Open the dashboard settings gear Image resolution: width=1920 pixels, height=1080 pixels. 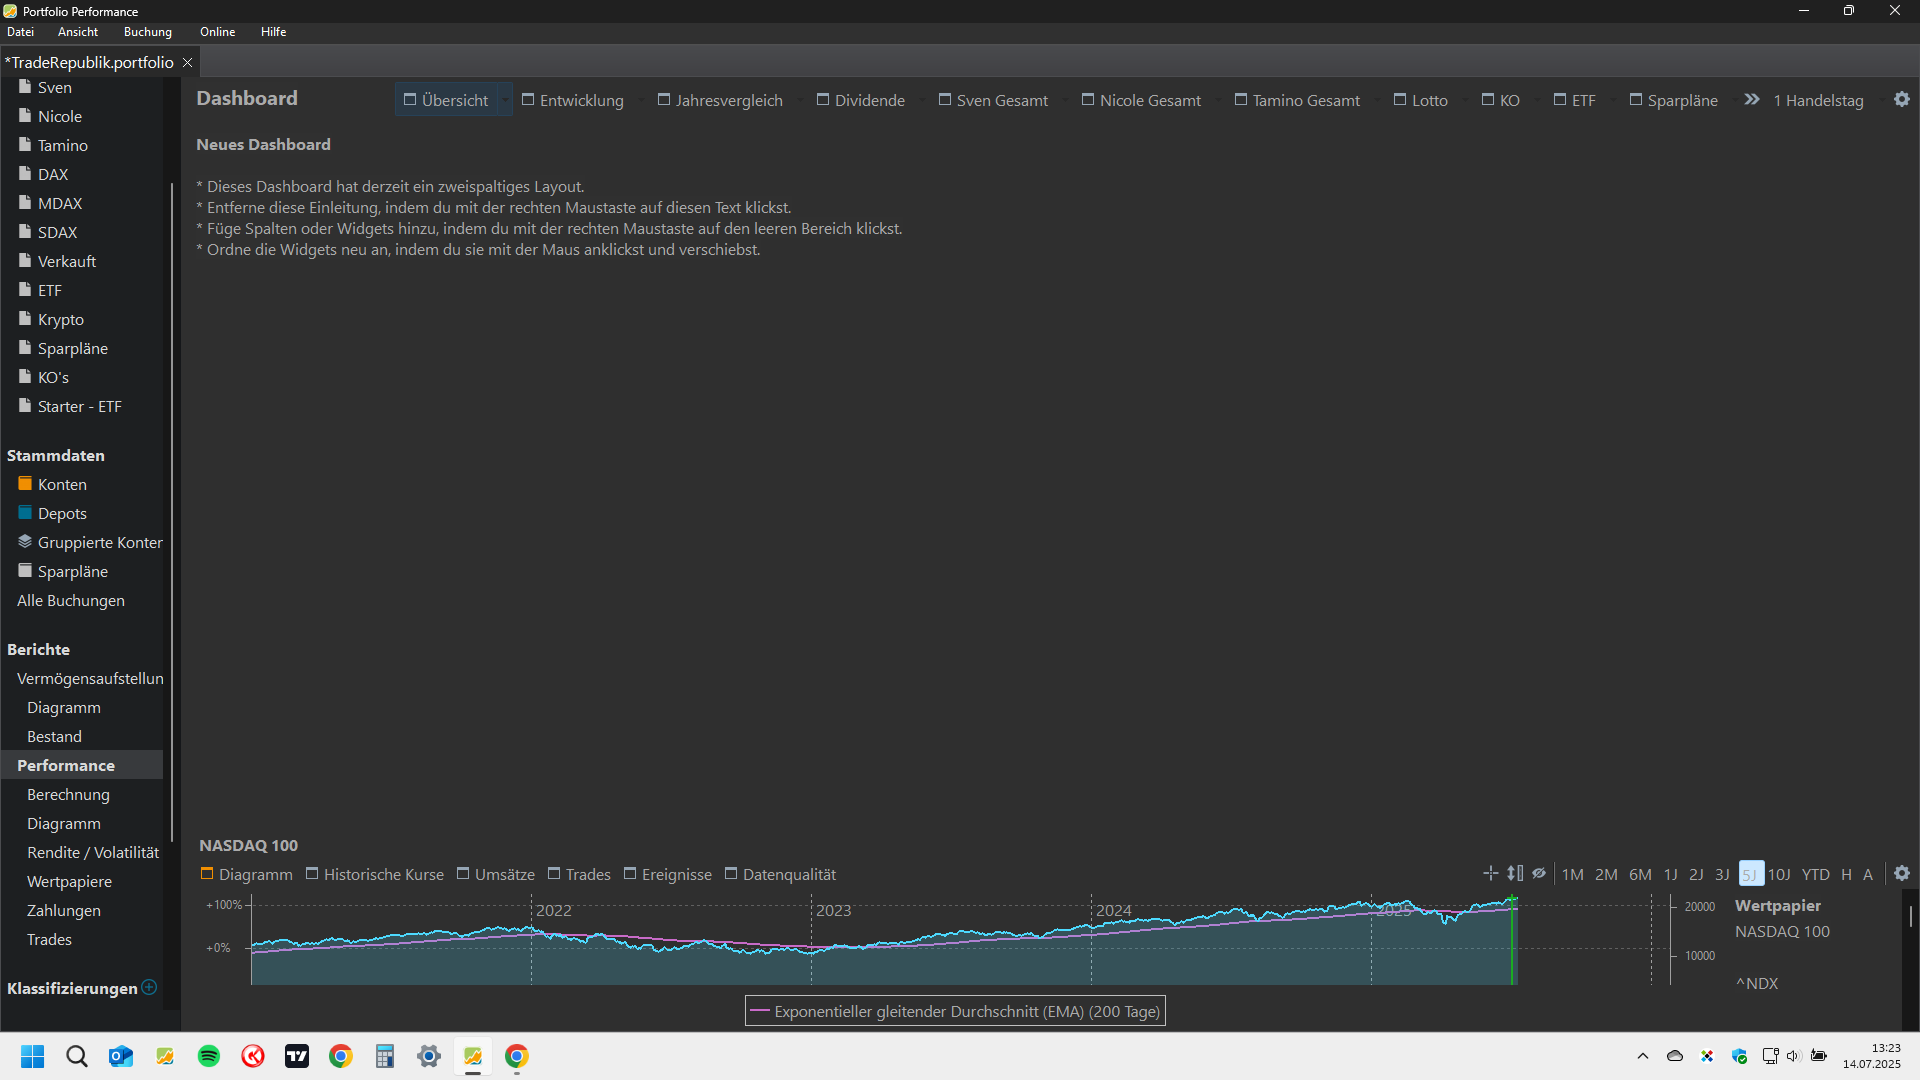1902,100
